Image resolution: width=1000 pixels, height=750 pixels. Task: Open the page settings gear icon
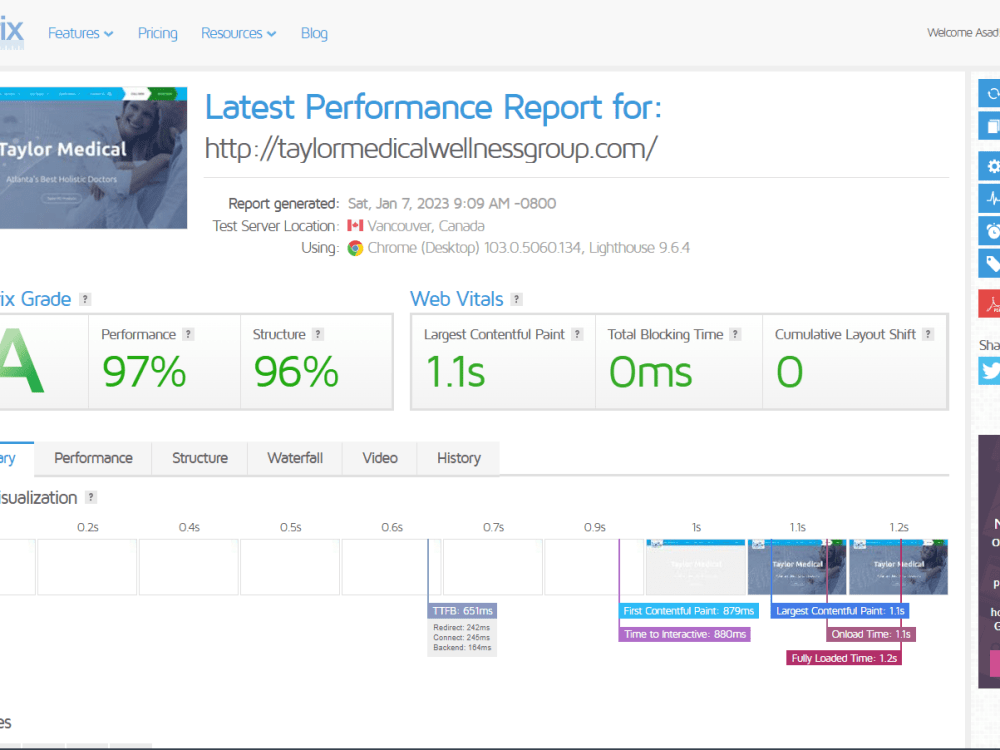click(x=990, y=166)
